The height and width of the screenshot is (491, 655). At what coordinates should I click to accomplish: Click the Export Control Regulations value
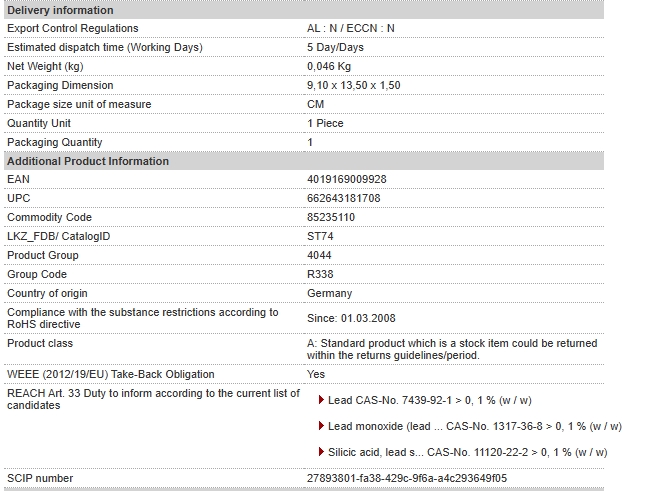[x=350, y=28]
